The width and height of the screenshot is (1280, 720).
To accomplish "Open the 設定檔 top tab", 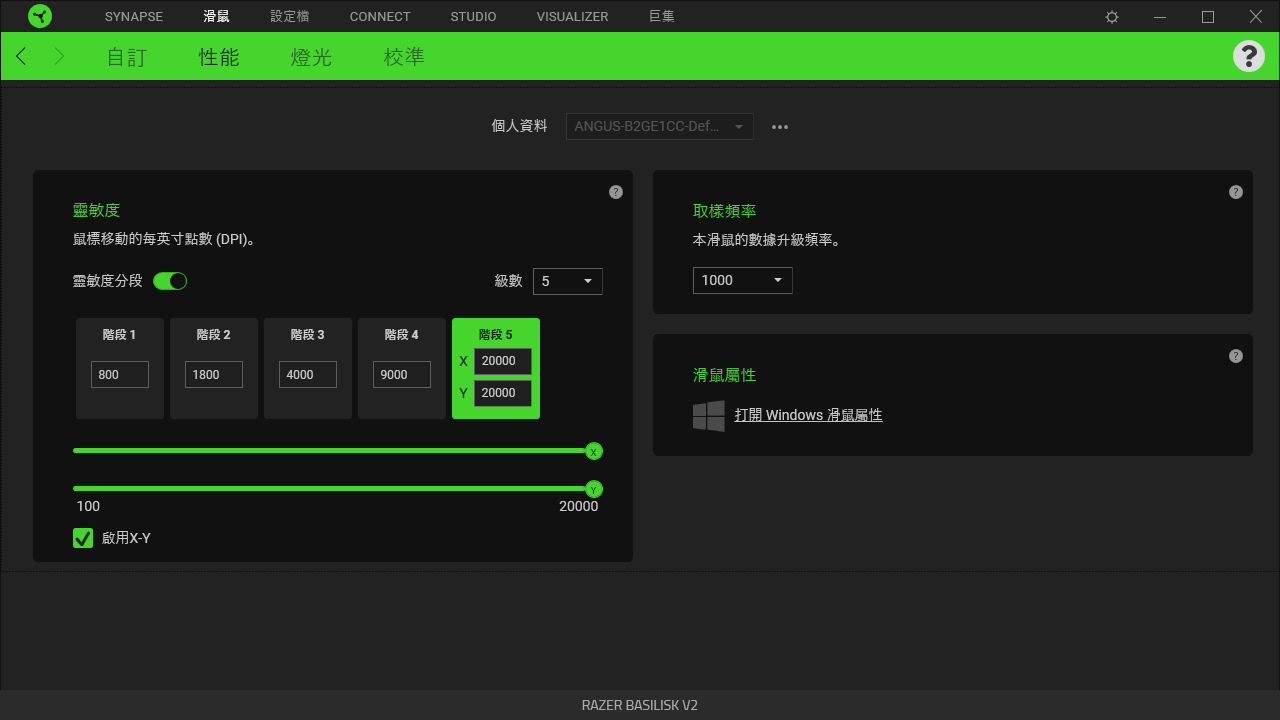I will (x=290, y=17).
